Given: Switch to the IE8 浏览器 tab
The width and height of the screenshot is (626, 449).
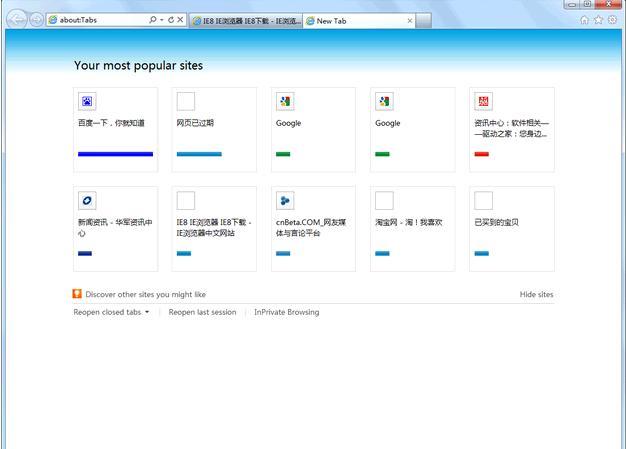Looking at the screenshot, I should pos(244,20).
